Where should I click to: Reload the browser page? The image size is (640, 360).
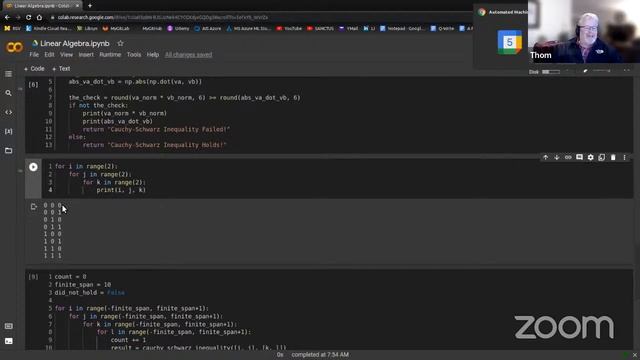coord(28,18)
